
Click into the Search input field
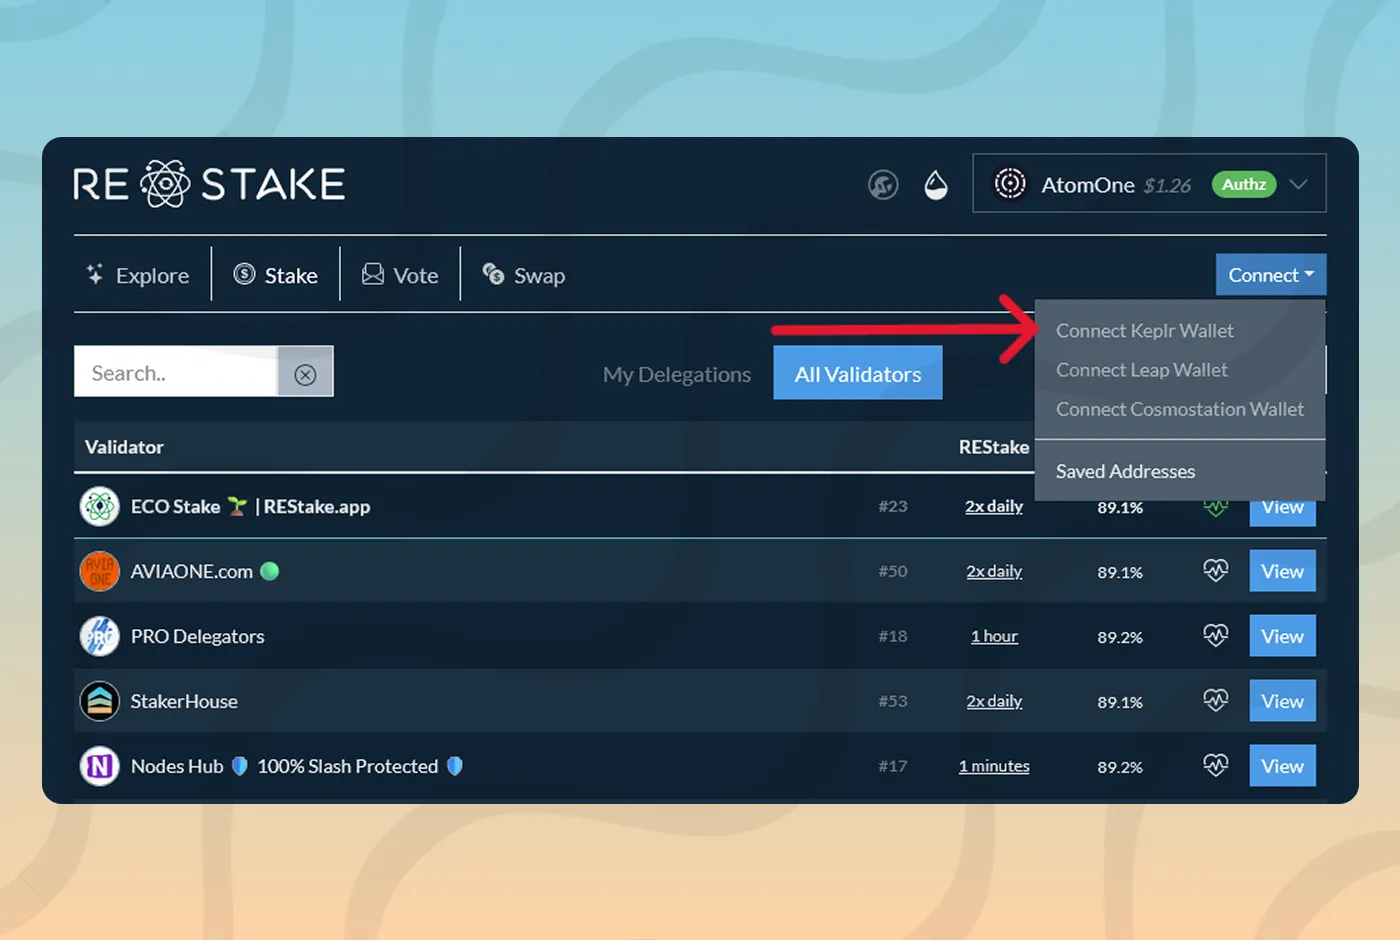(x=176, y=373)
